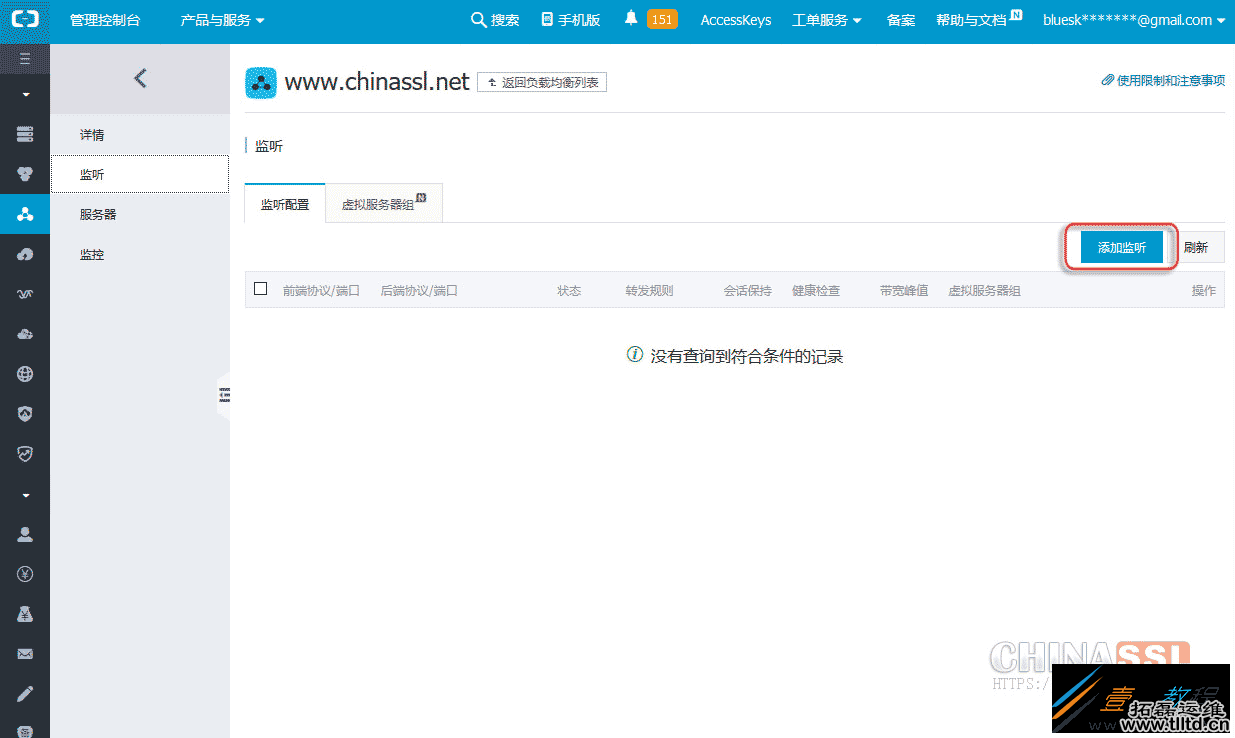
Task: Toggle the header checkbox in the listener table
Action: (261, 288)
